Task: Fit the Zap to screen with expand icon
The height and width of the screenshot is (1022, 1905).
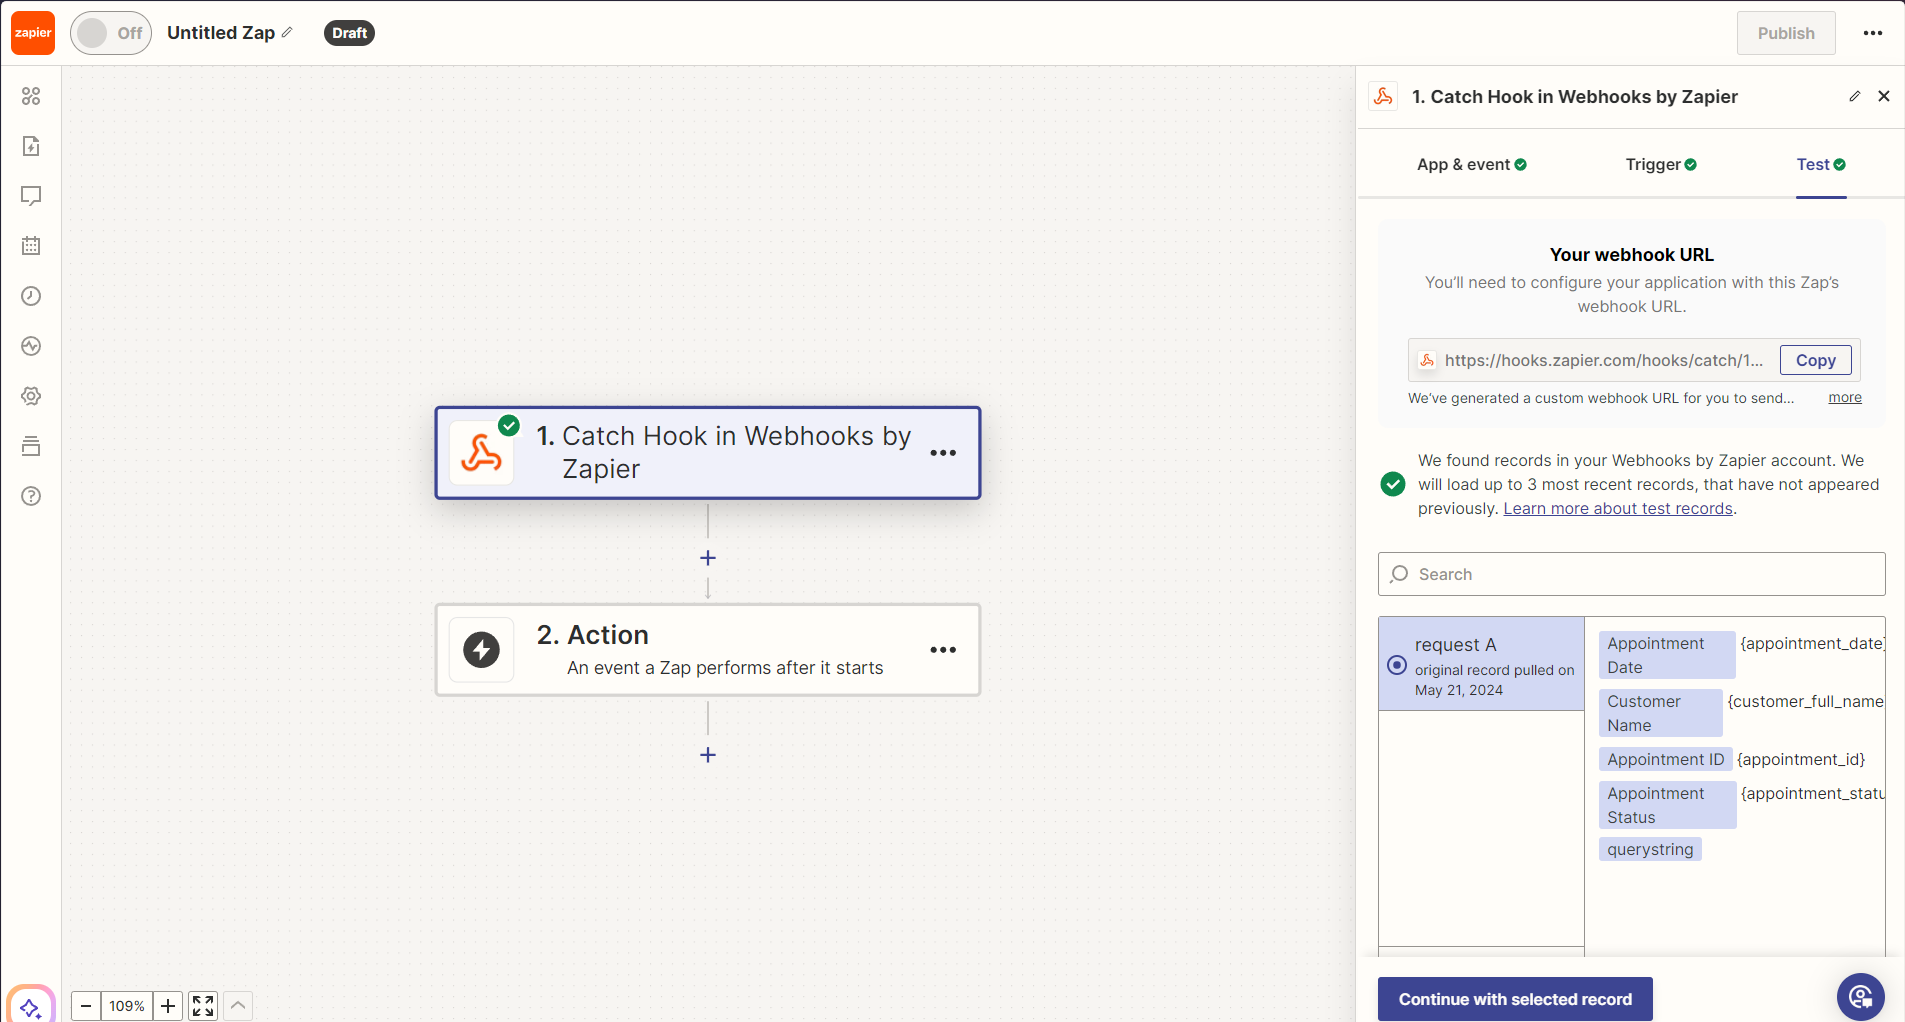Action: coord(202,1006)
